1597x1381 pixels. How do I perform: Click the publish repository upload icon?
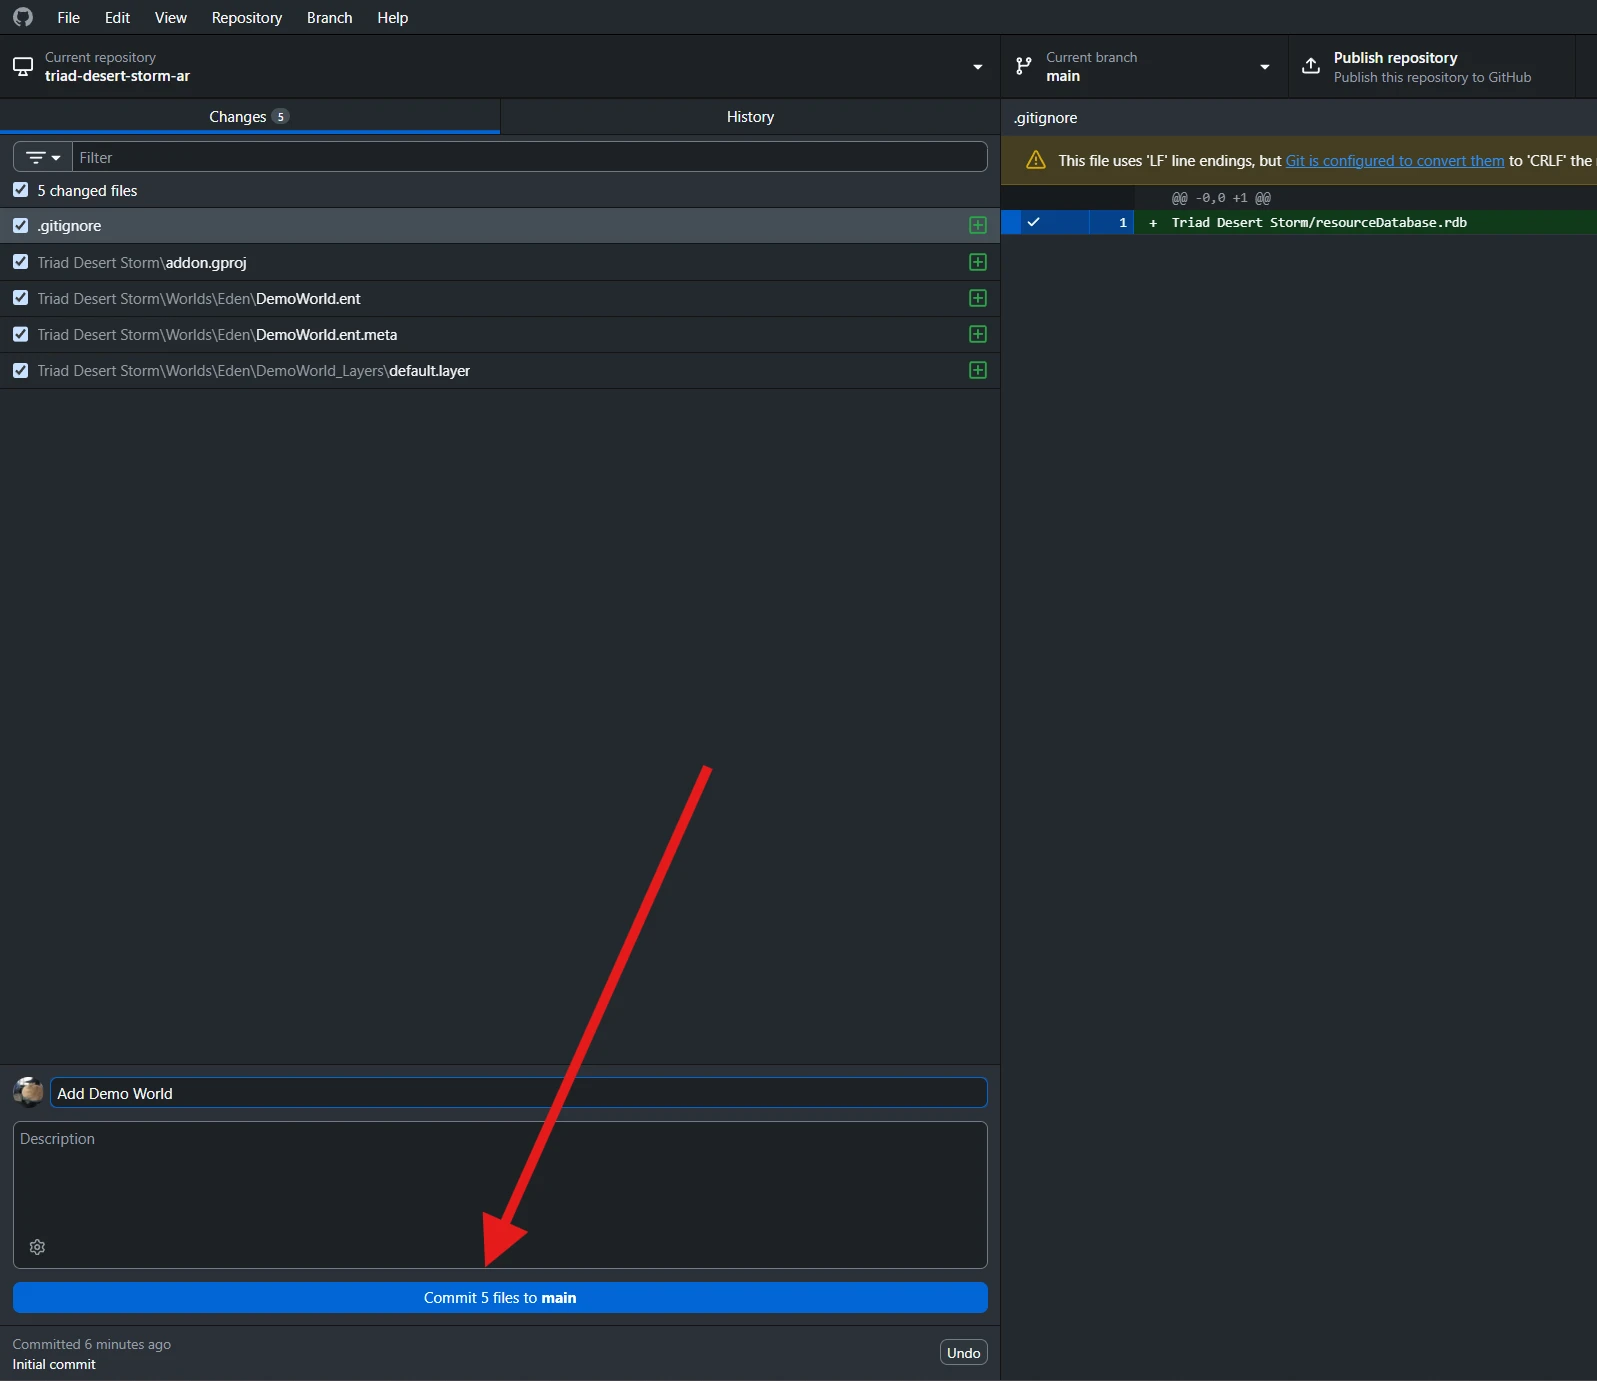click(x=1310, y=67)
